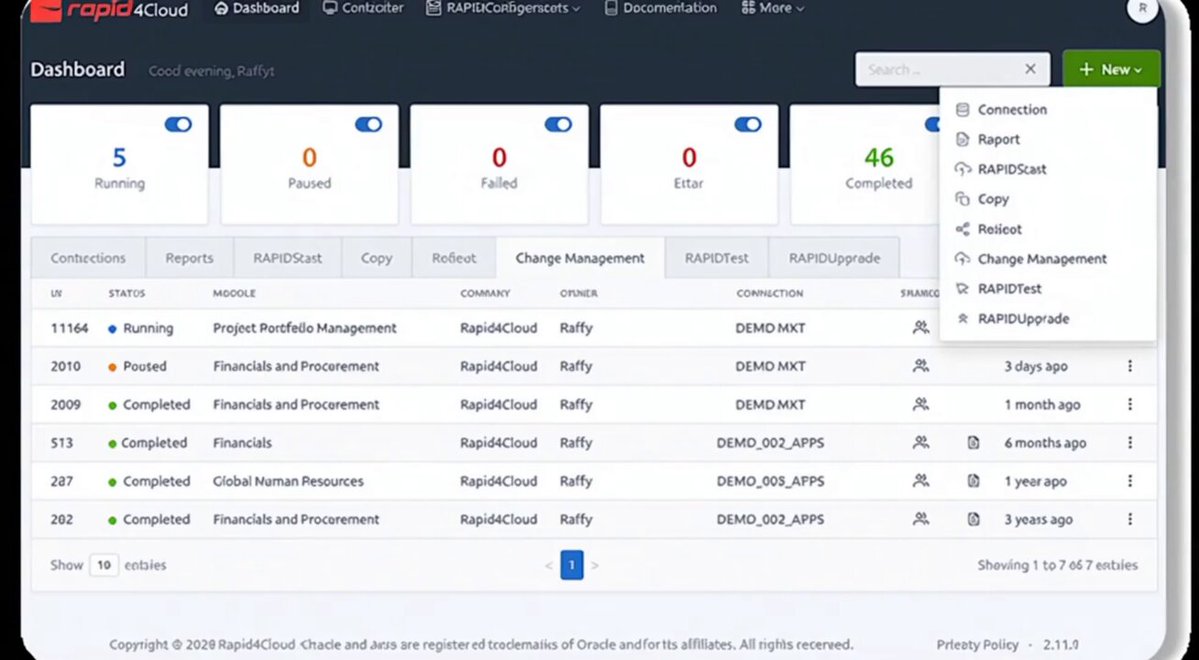Screen dimensions: 1199x660
Task: Click the Global Human Resources module cell
Action: [x=288, y=480]
